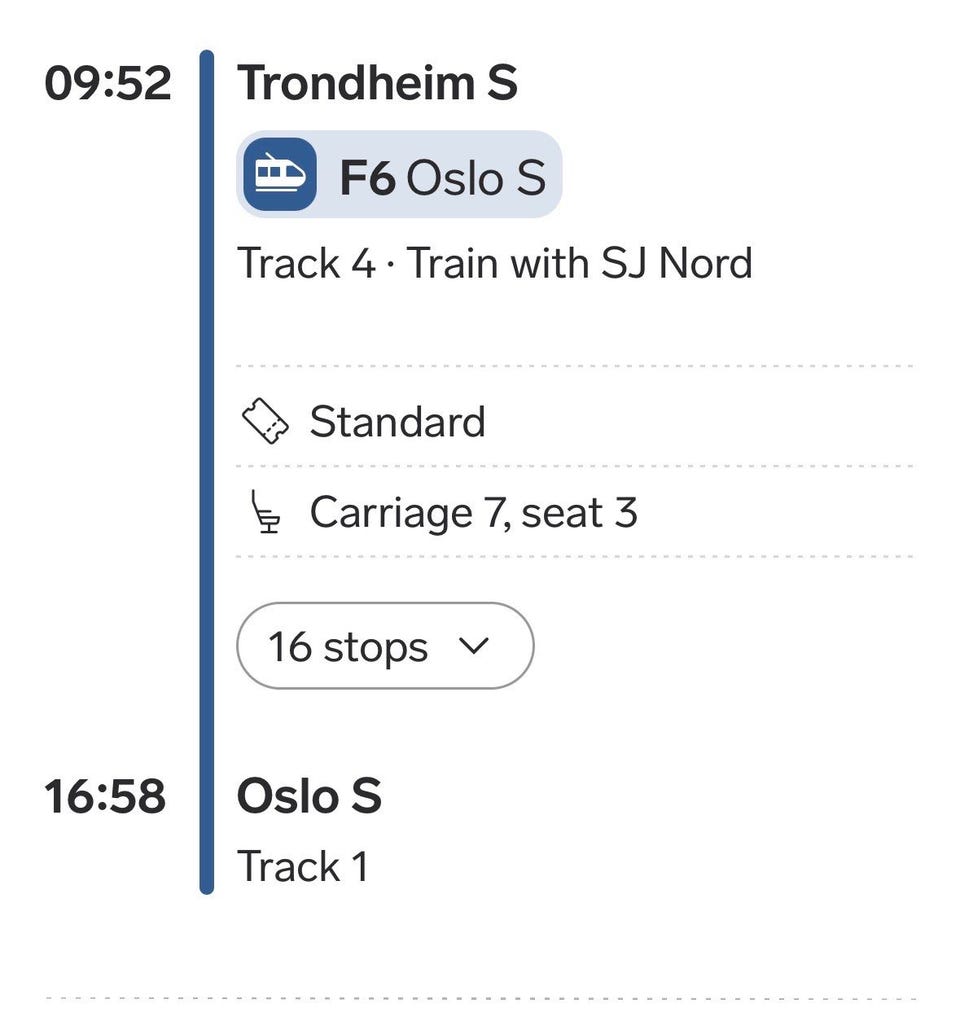Click the 09:52 departure time
This screenshot has height=1030, width=960.
pos(108,83)
